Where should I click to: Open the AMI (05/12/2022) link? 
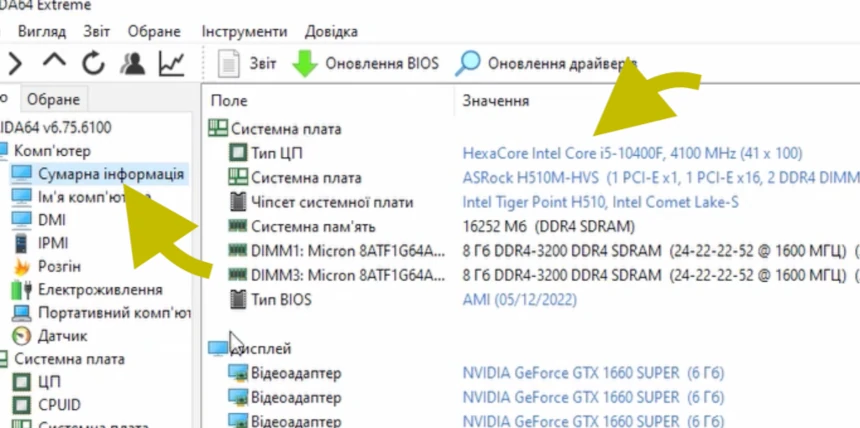519,300
